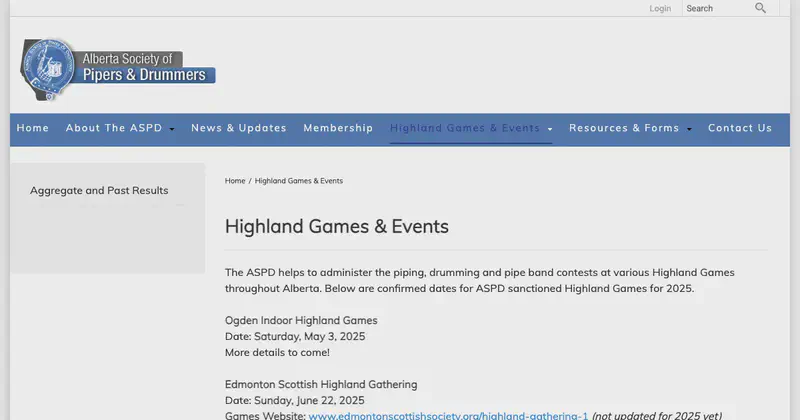800x420 pixels.
Task: Expand the About The ASPD dropdown arrow
Action: pos(172,129)
